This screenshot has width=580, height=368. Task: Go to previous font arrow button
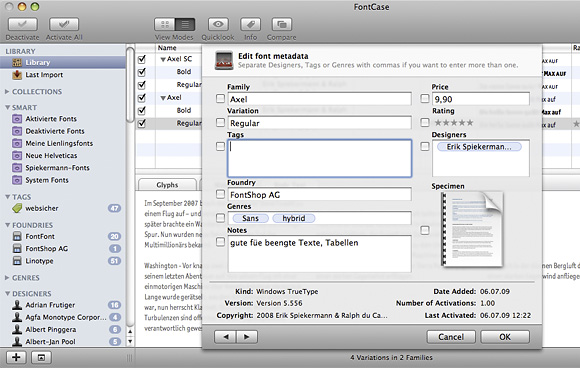tap(225, 337)
